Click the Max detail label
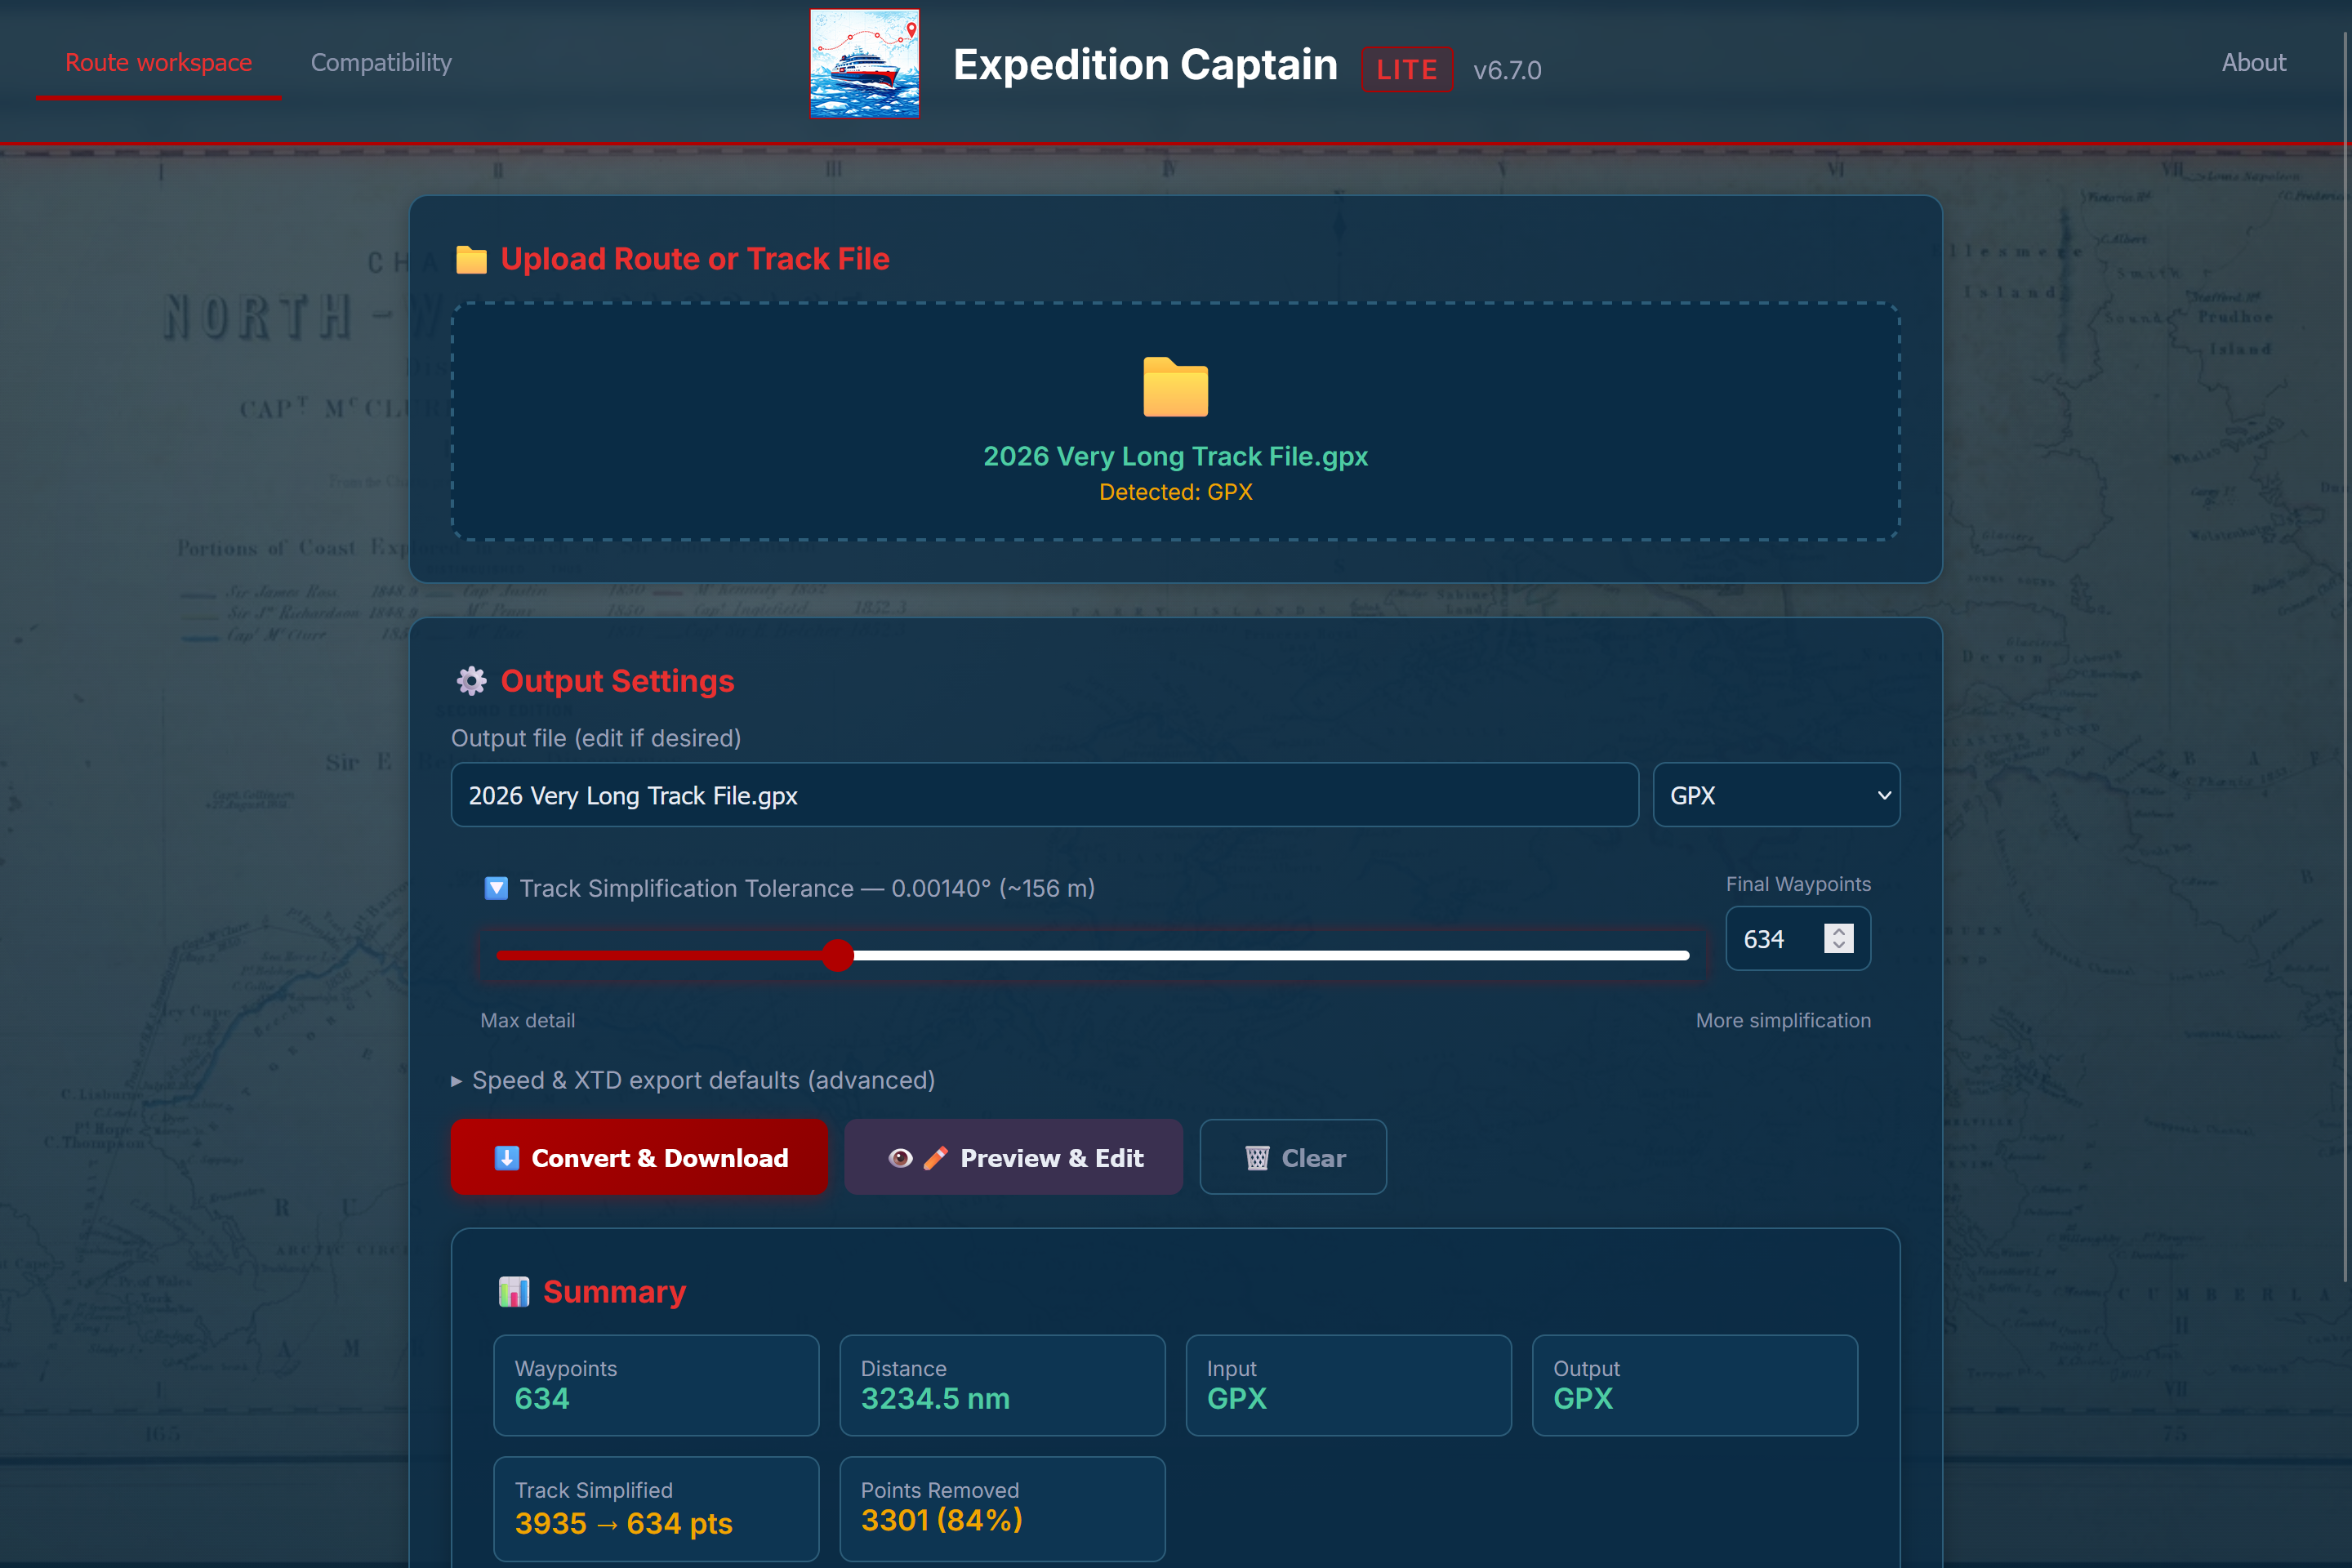The height and width of the screenshot is (1568, 2352). click(x=527, y=1020)
